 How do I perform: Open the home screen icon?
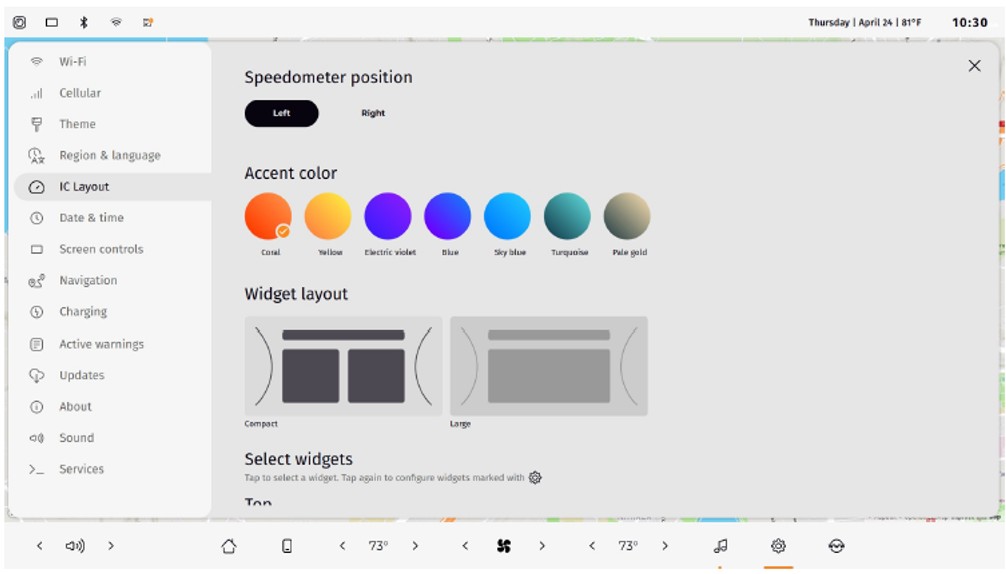[229, 546]
